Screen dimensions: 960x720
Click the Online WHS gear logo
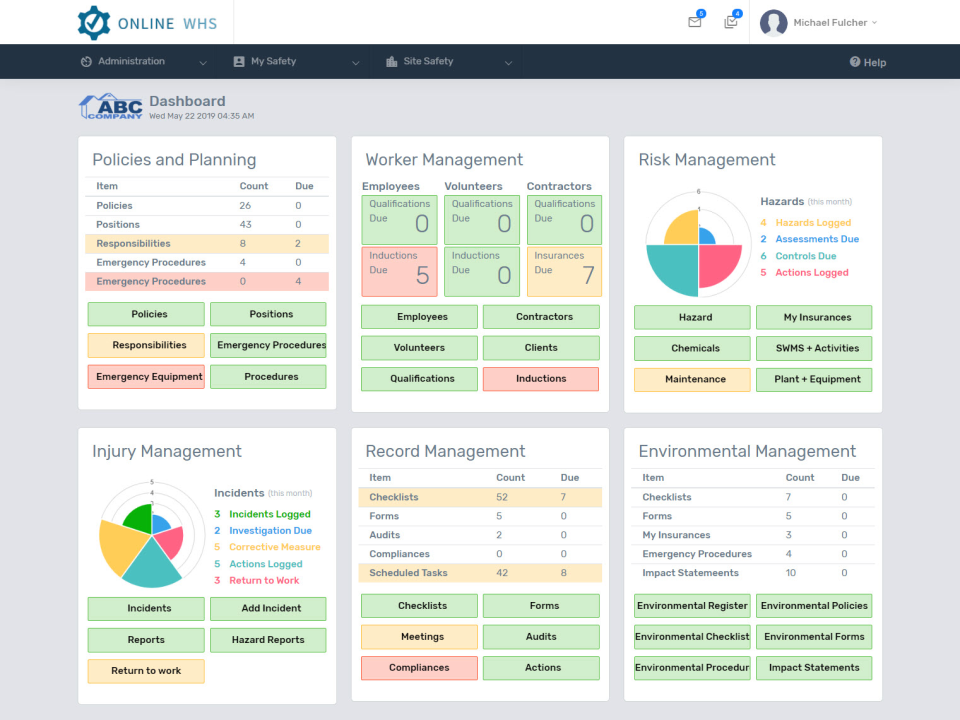[x=94, y=22]
